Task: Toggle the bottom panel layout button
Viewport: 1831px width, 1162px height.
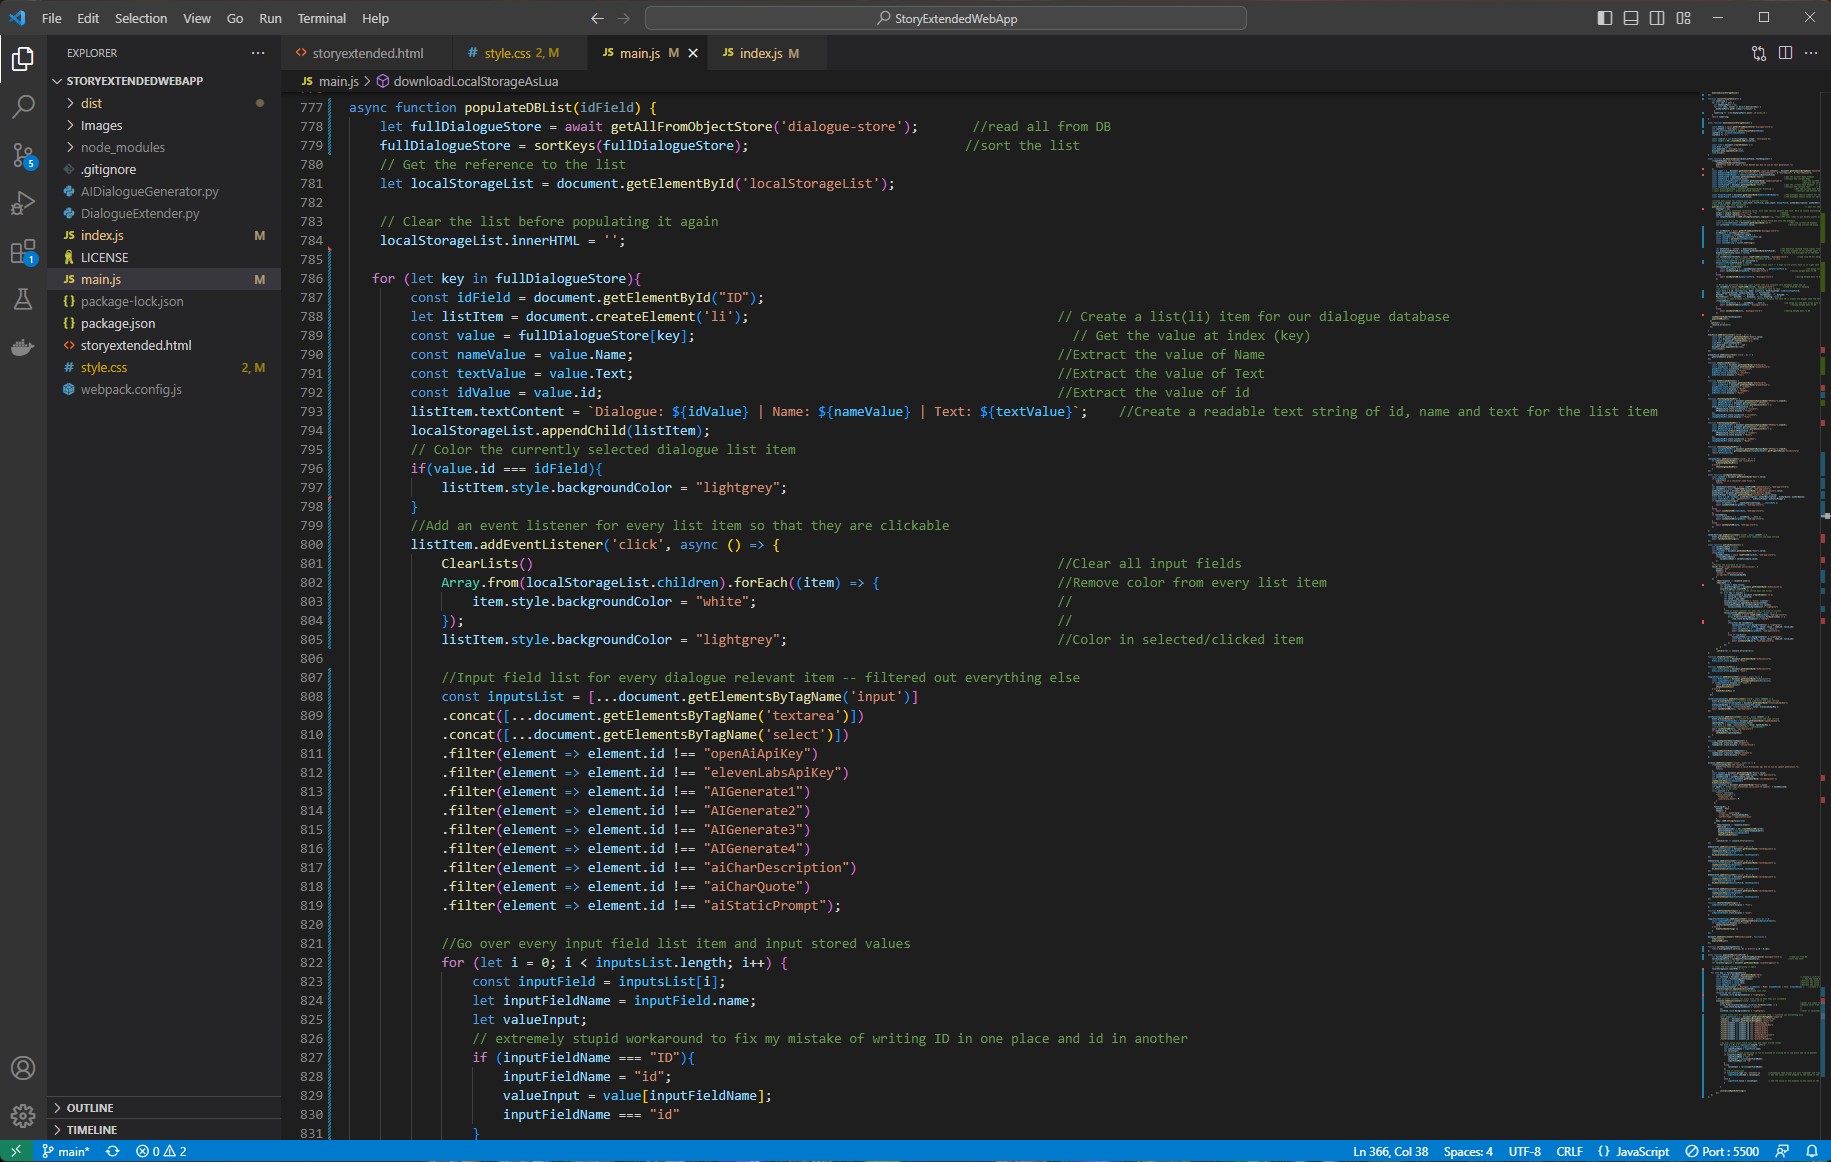Action: pyautogui.click(x=1631, y=18)
